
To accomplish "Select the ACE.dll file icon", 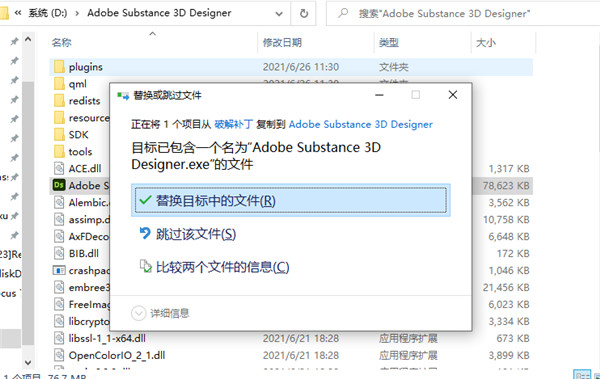I will pos(59,168).
